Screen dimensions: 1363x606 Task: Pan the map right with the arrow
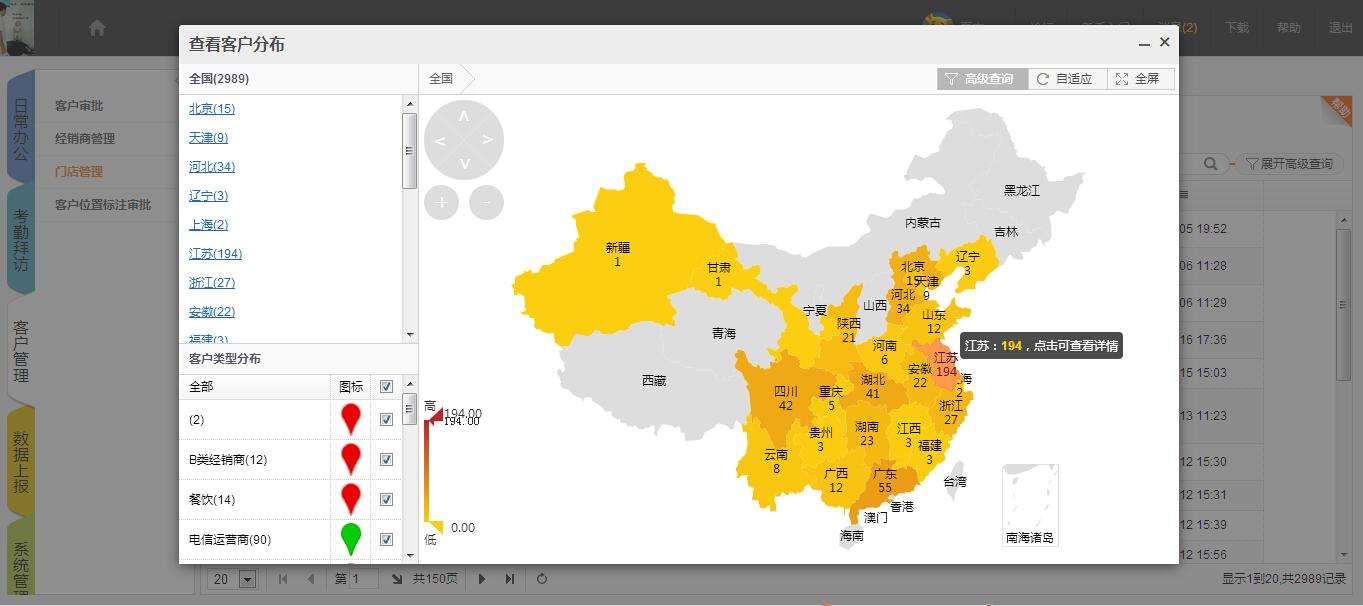click(488, 140)
